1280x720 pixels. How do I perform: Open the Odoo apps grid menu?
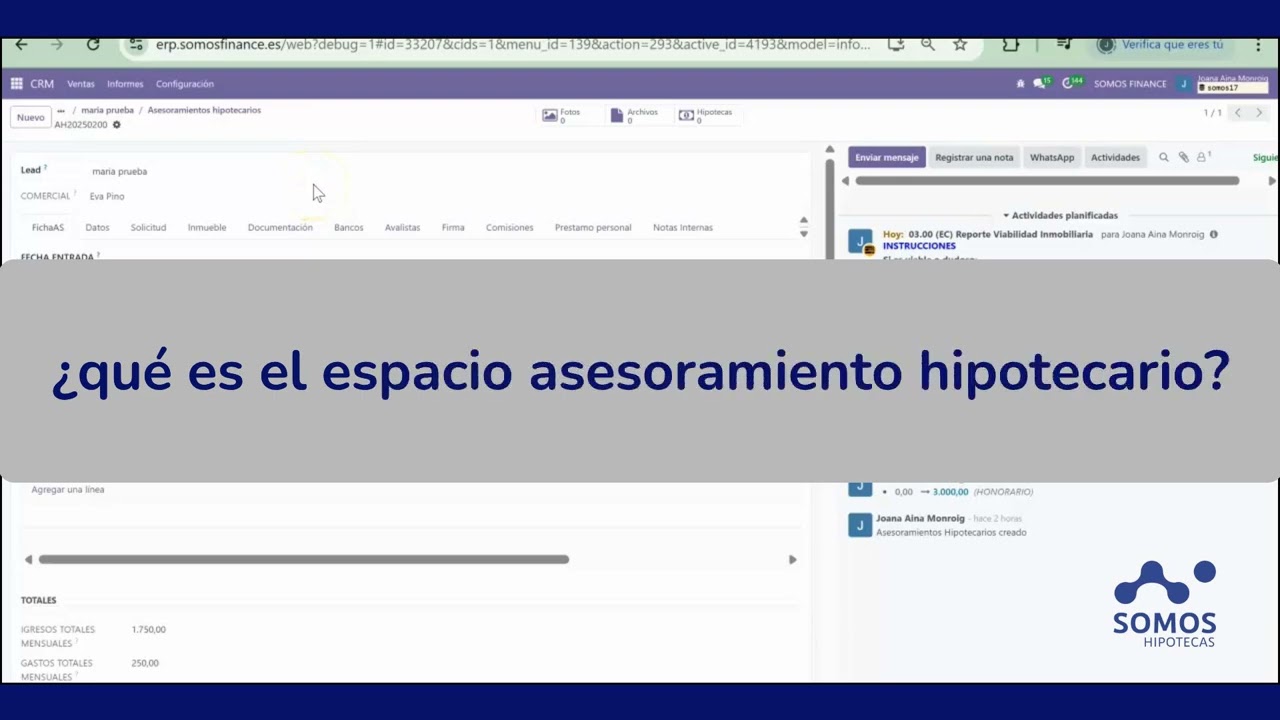(x=17, y=84)
